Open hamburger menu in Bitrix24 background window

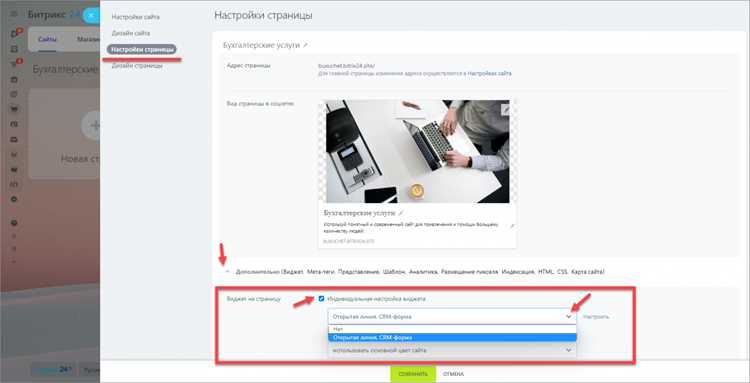point(14,14)
